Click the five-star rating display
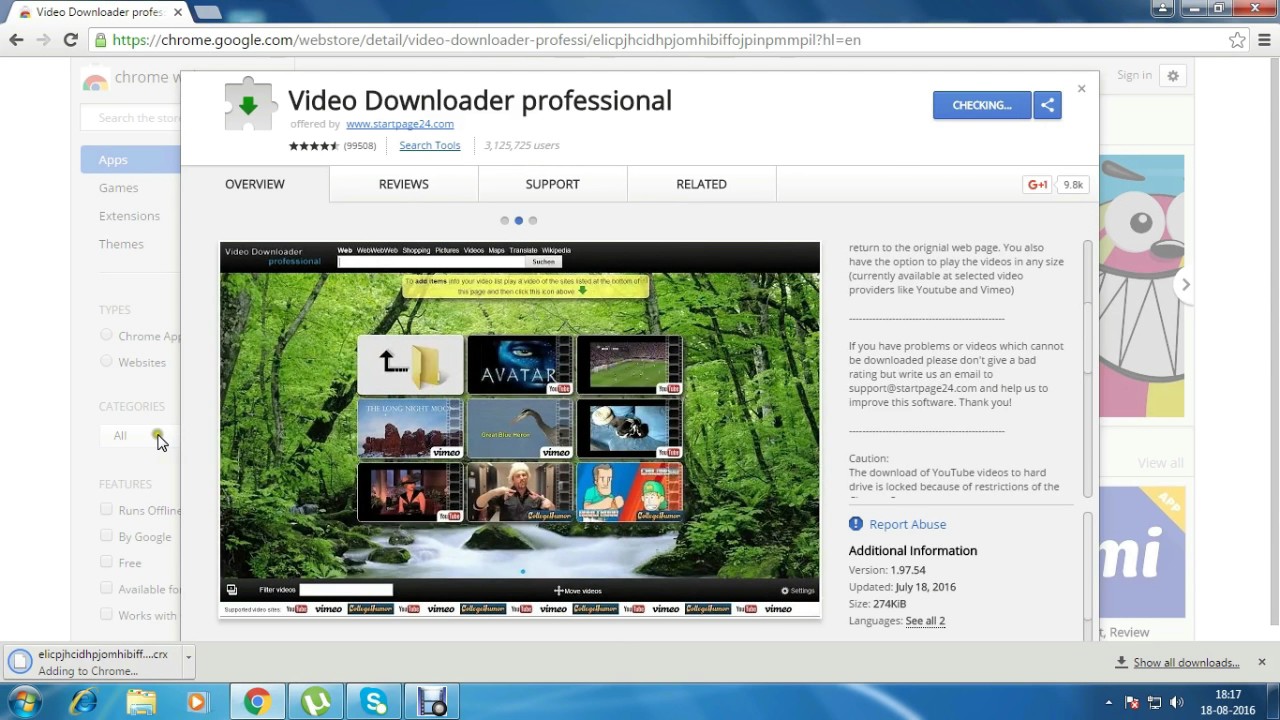The width and height of the screenshot is (1280, 720). tap(314, 146)
